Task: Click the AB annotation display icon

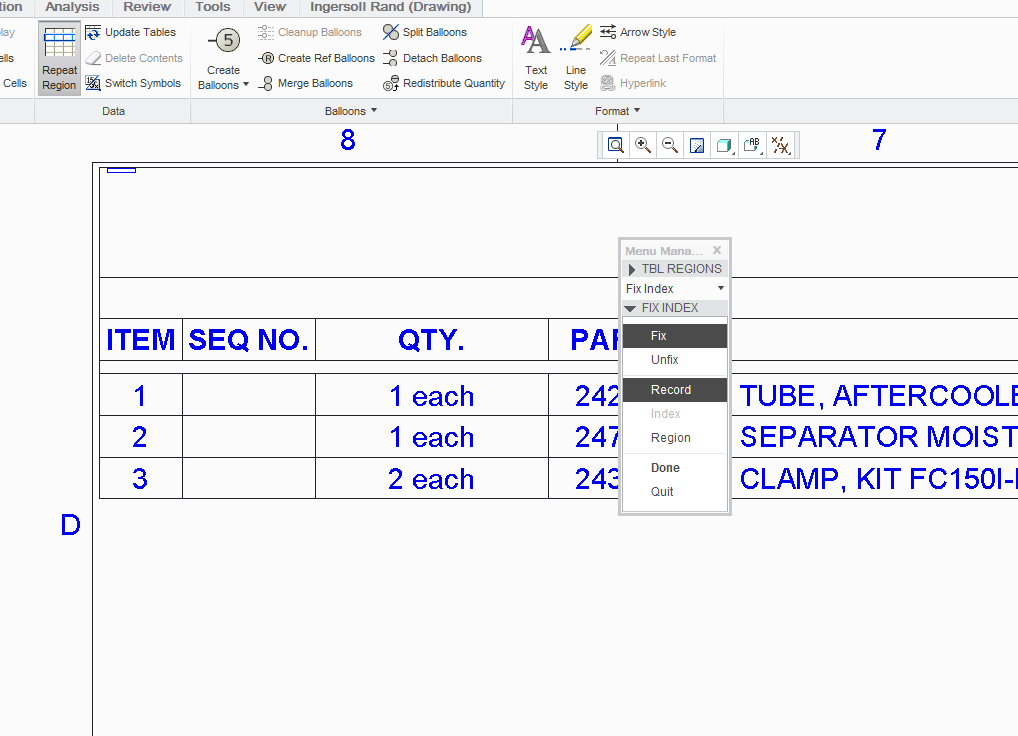Action: coord(752,145)
